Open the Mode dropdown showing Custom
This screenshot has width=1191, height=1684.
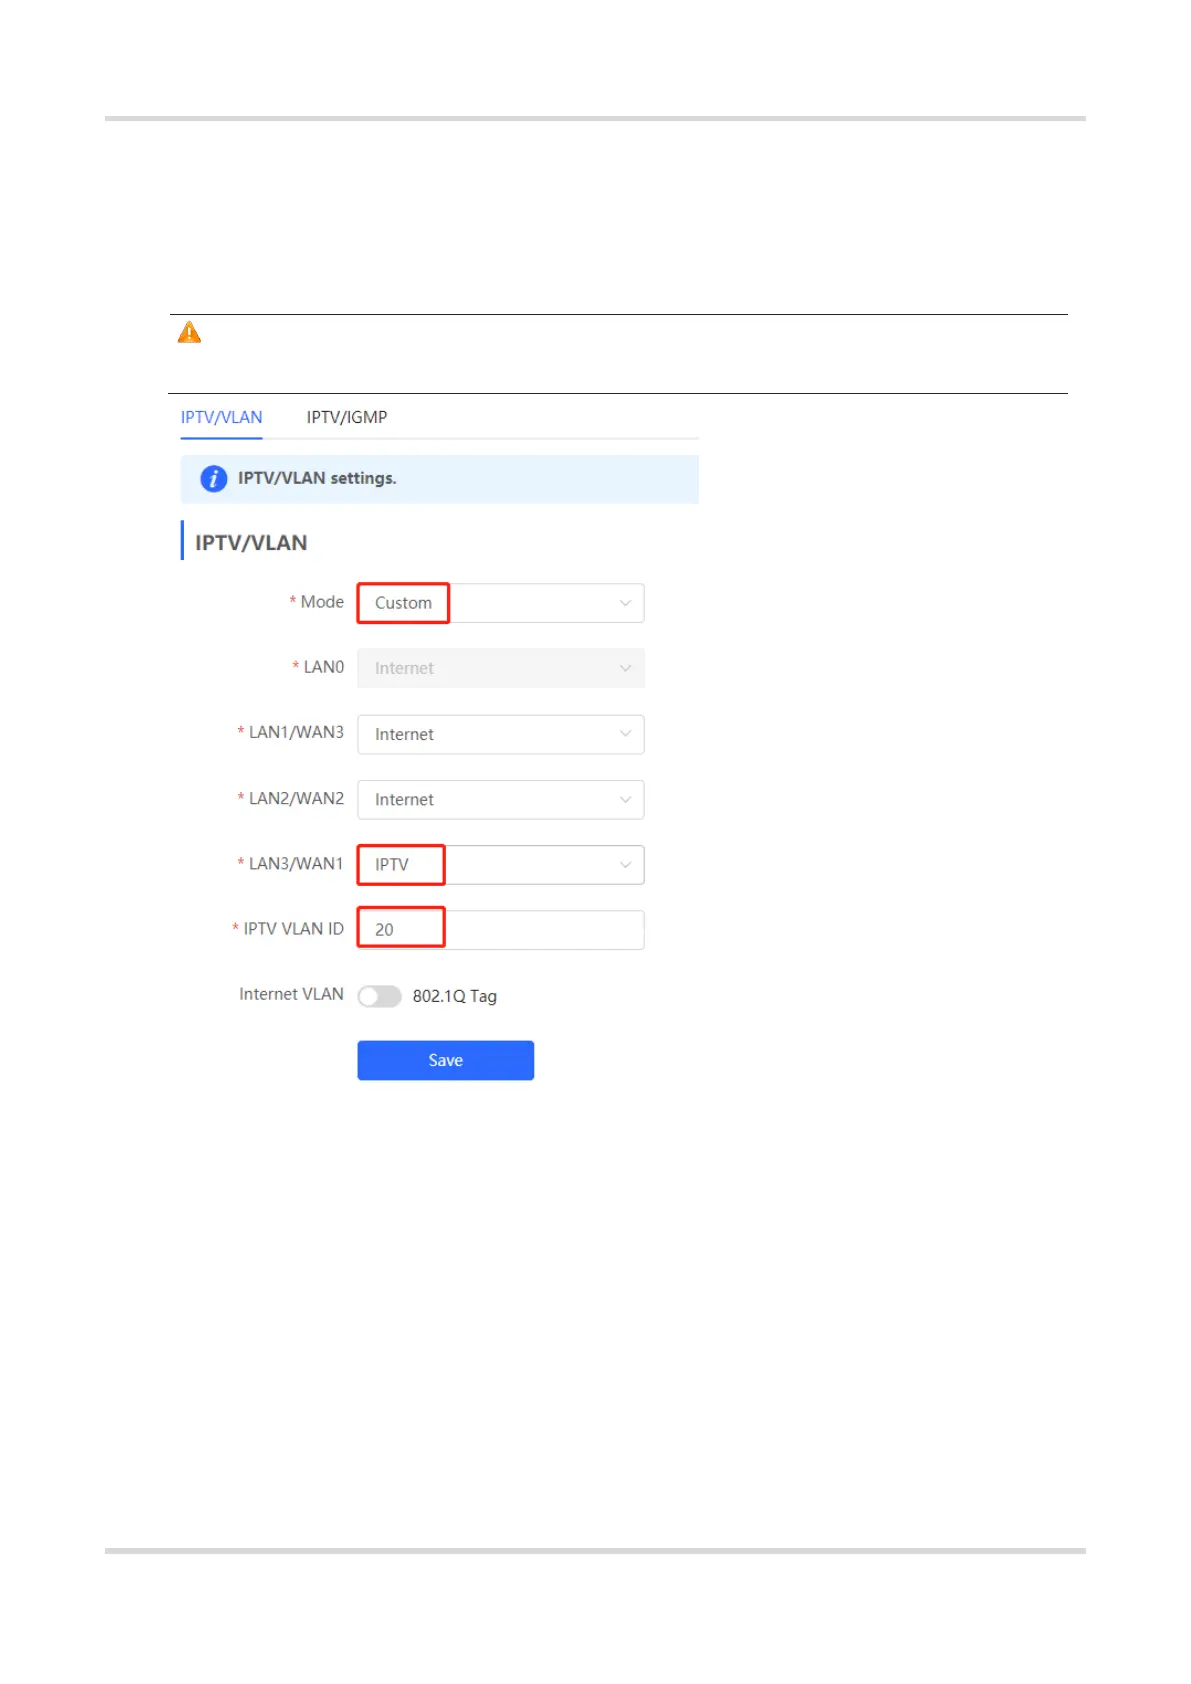500,603
